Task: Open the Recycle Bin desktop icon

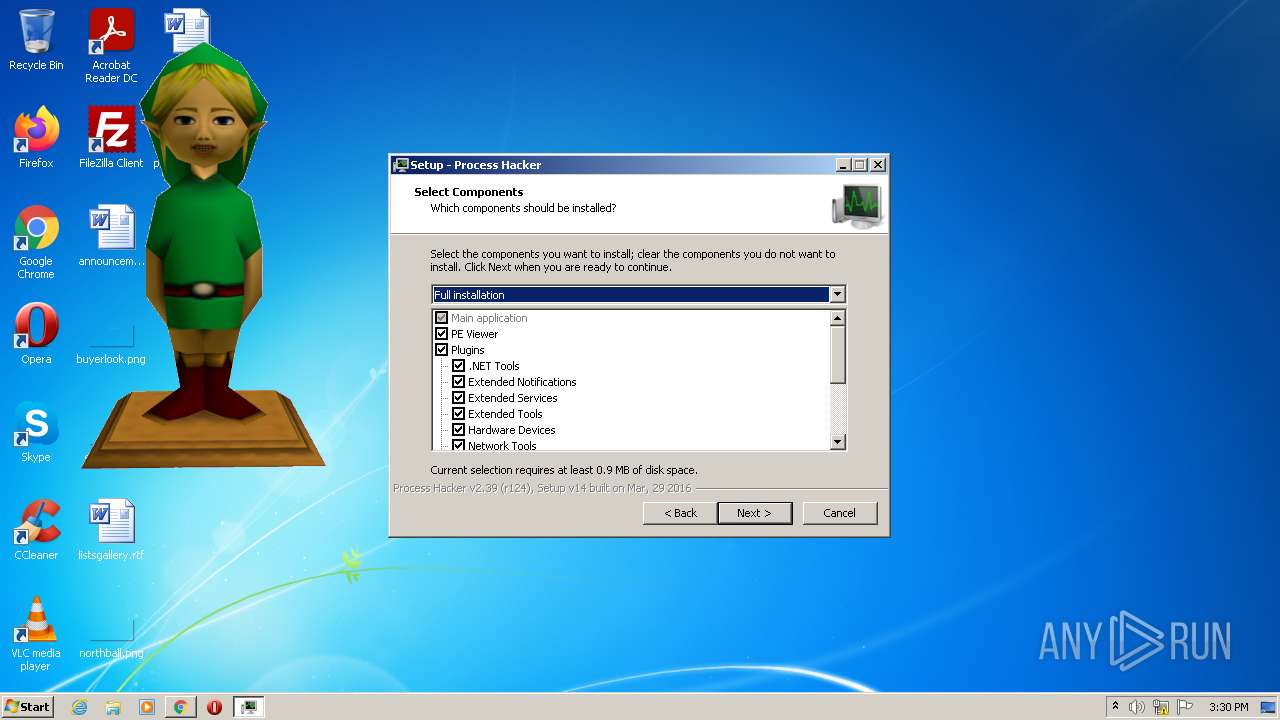Action: pyautogui.click(x=36, y=40)
